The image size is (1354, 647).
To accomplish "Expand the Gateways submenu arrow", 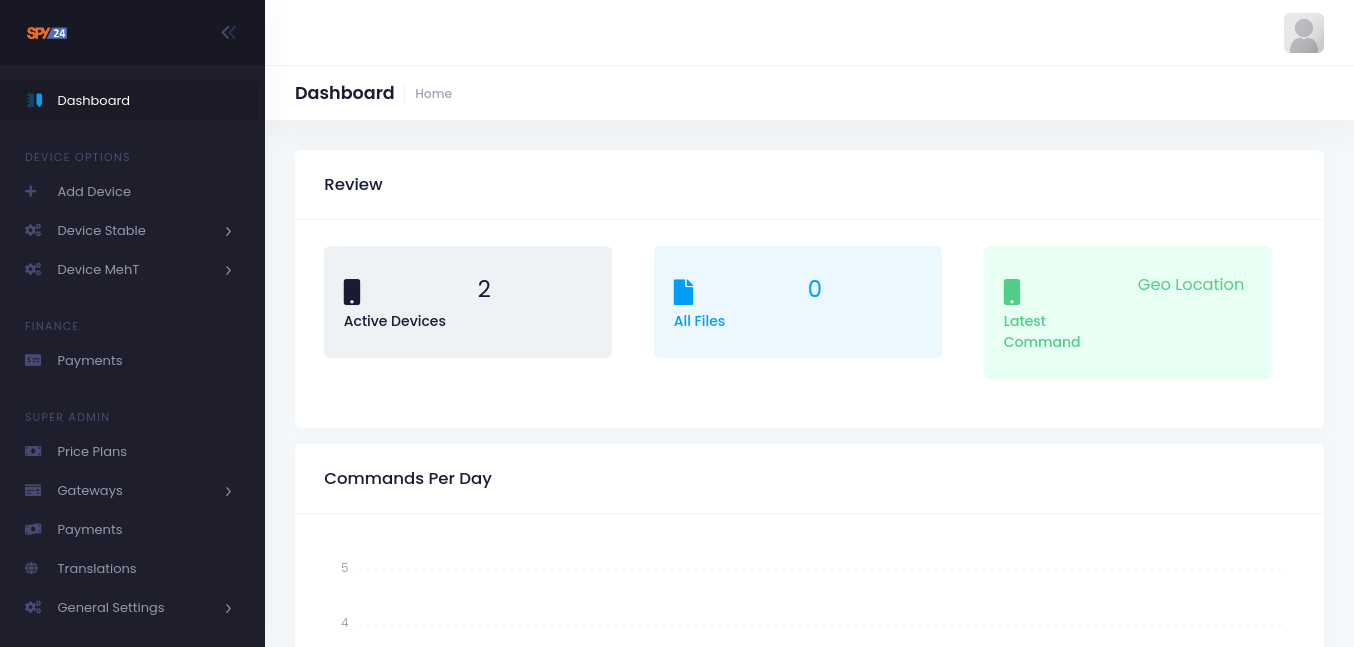I will click(x=228, y=491).
